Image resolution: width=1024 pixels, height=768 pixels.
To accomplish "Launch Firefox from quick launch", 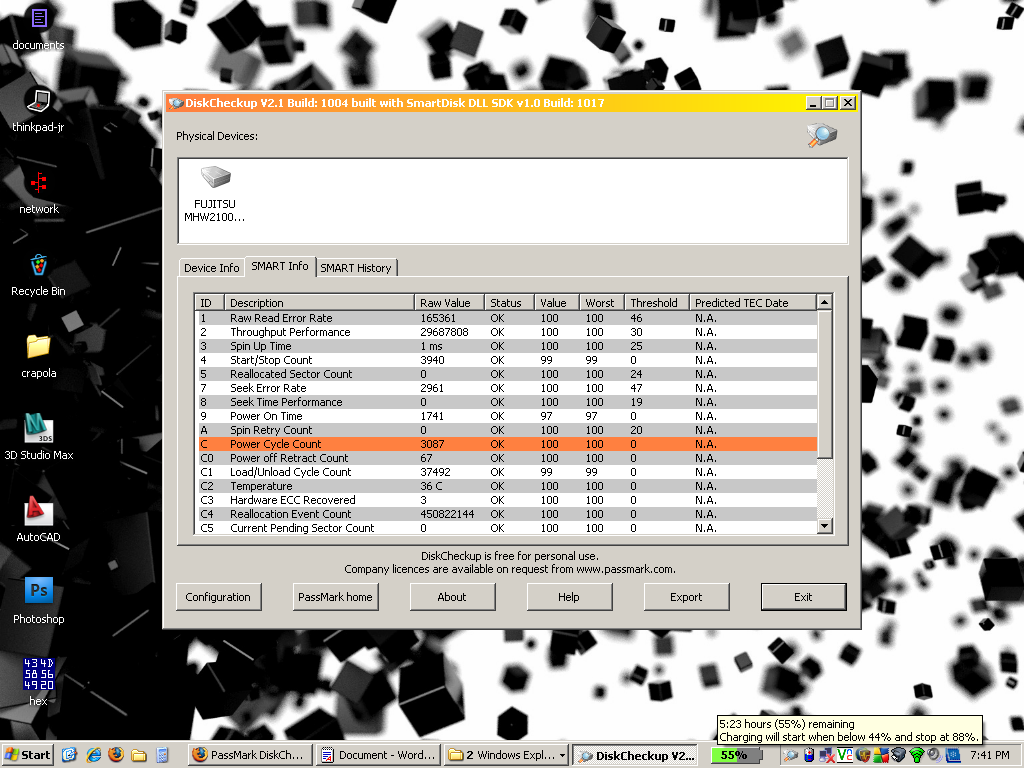I will pyautogui.click(x=116, y=755).
